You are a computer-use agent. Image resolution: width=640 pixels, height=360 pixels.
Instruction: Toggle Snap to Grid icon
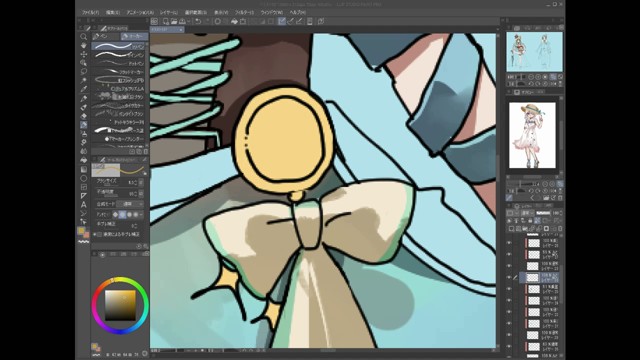coord(300,21)
